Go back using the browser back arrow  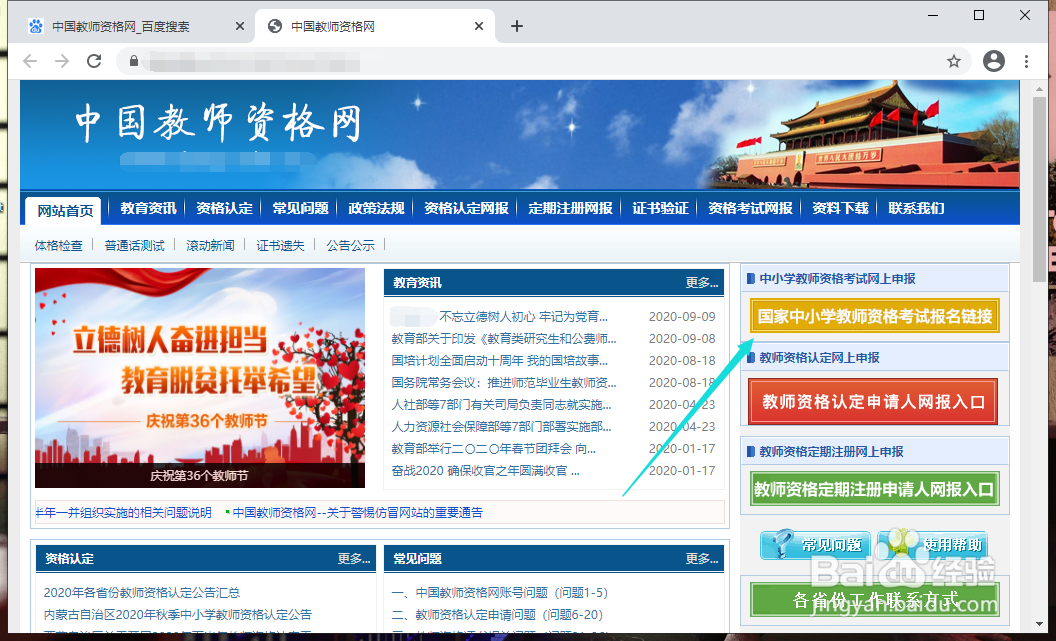click(30, 61)
